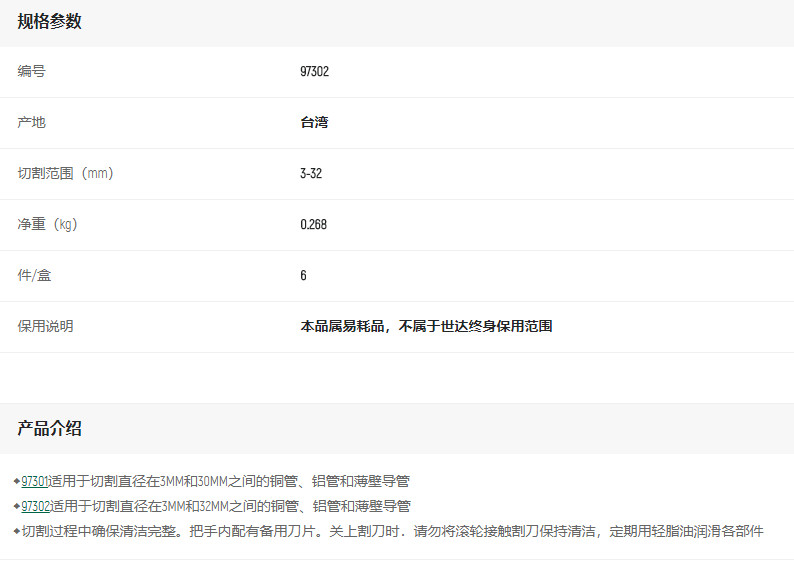Select the 规格参数 section heading
This screenshot has height=570, width=794.
click(x=49, y=22)
